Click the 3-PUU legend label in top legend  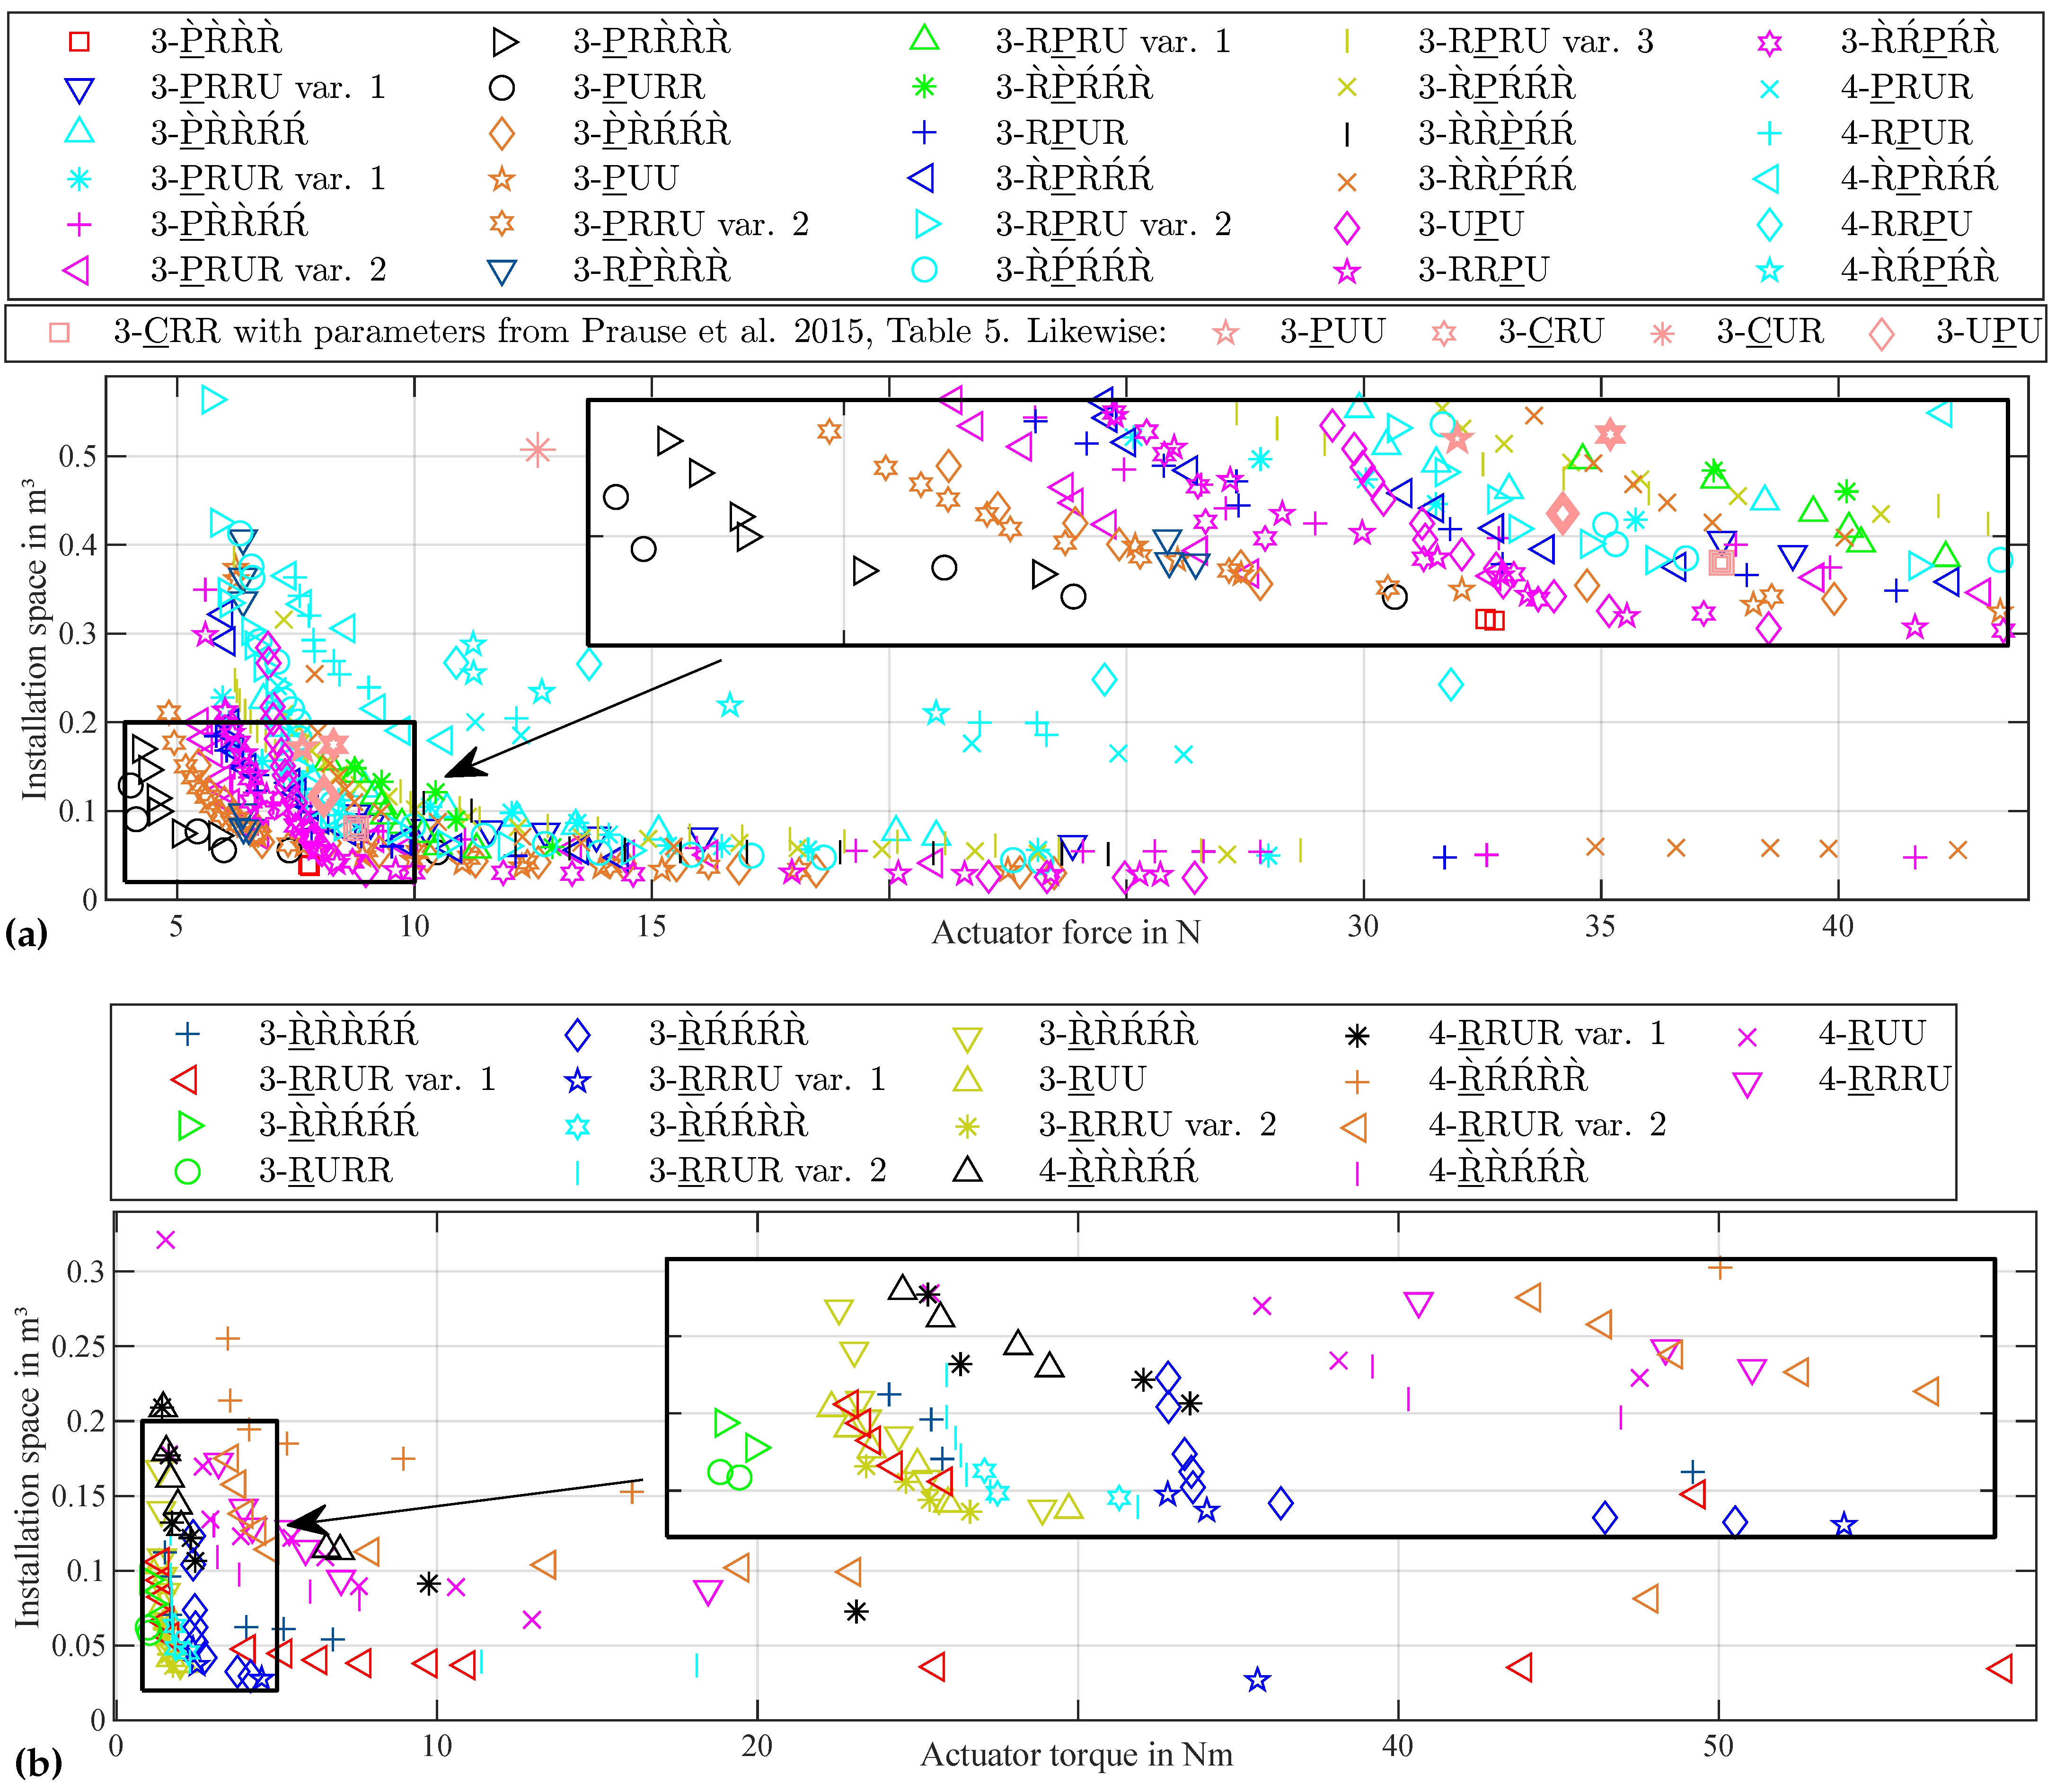626,179
